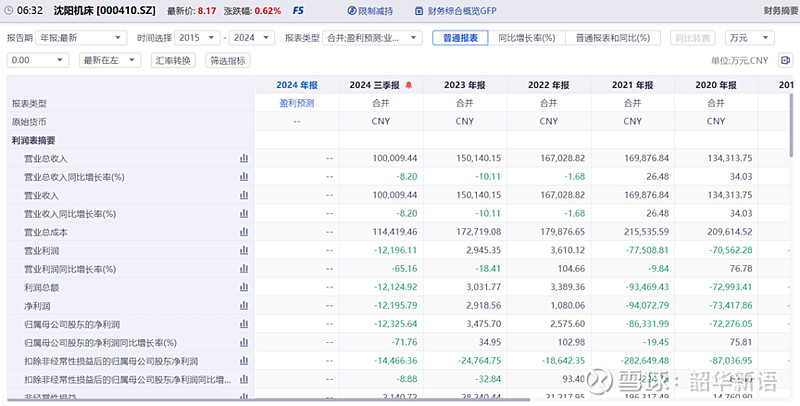Image resolution: width=800 pixels, height=406 pixels.
Task: Switch to the 普通报表 tab
Action: (x=460, y=38)
